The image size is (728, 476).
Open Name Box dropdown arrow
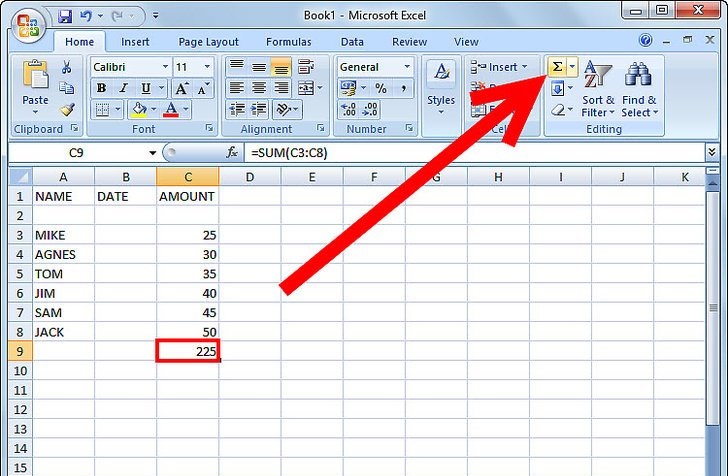[x=152, y=153]
